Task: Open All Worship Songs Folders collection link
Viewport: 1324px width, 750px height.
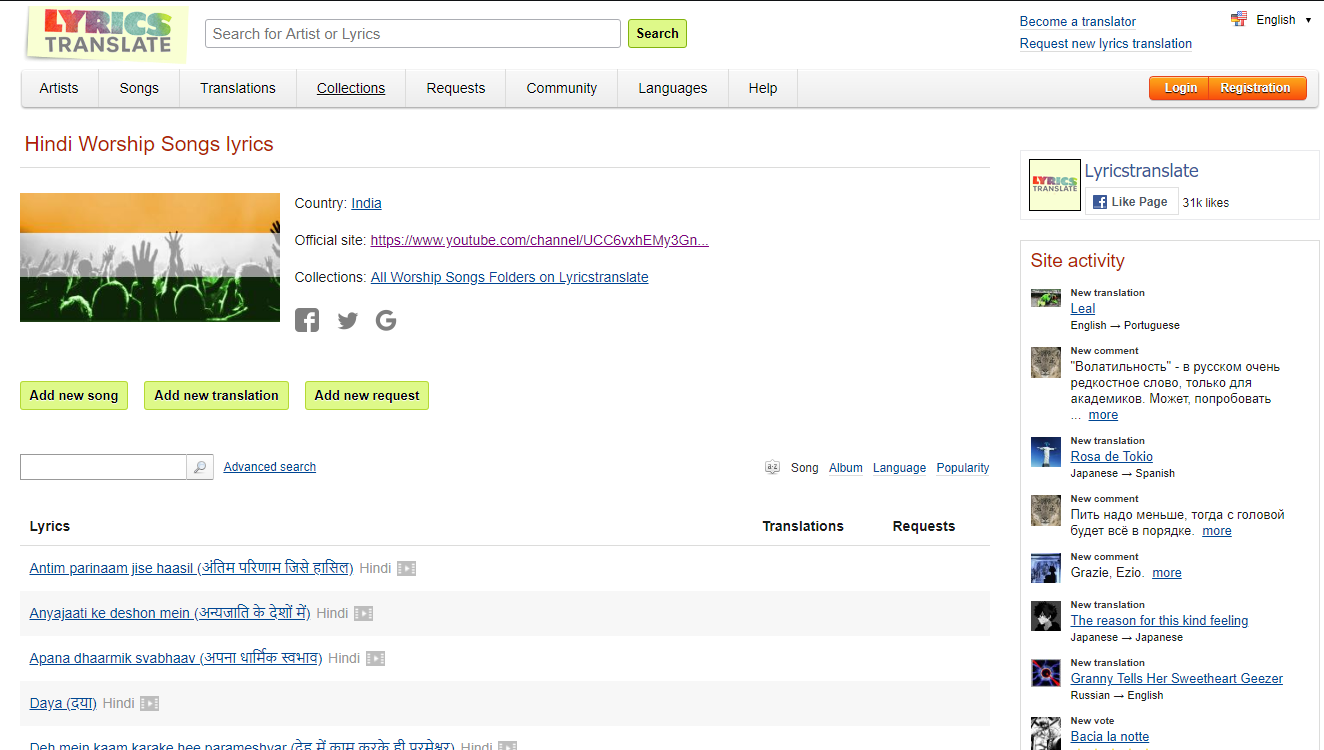Action: tap(510, 277)
